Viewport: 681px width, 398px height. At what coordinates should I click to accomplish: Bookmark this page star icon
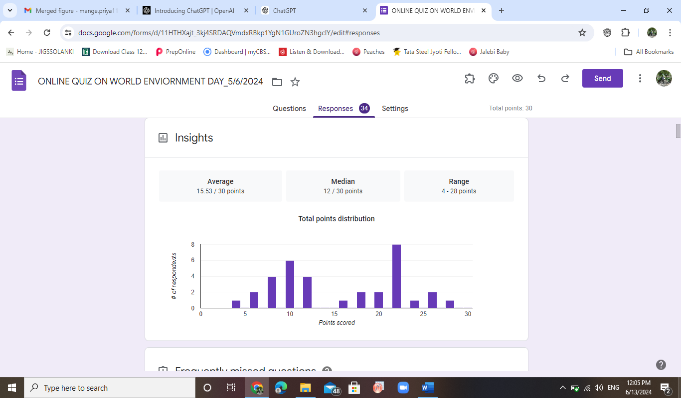(x=582, y=33)
